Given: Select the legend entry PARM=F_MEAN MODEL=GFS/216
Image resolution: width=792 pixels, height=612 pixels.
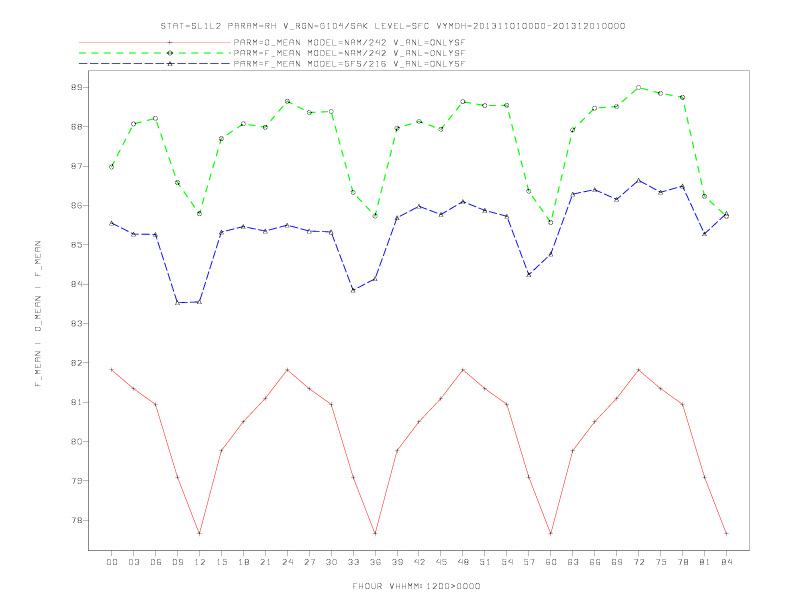Looking at the screenshot, I should pos(349,64).
